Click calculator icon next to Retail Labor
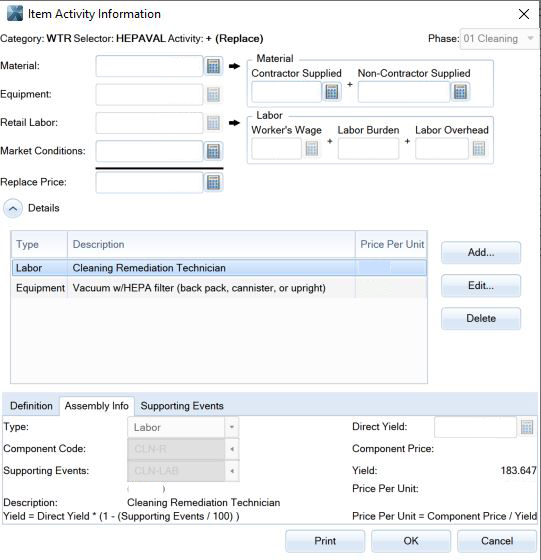Screen dimensions: 541x560 213,123
